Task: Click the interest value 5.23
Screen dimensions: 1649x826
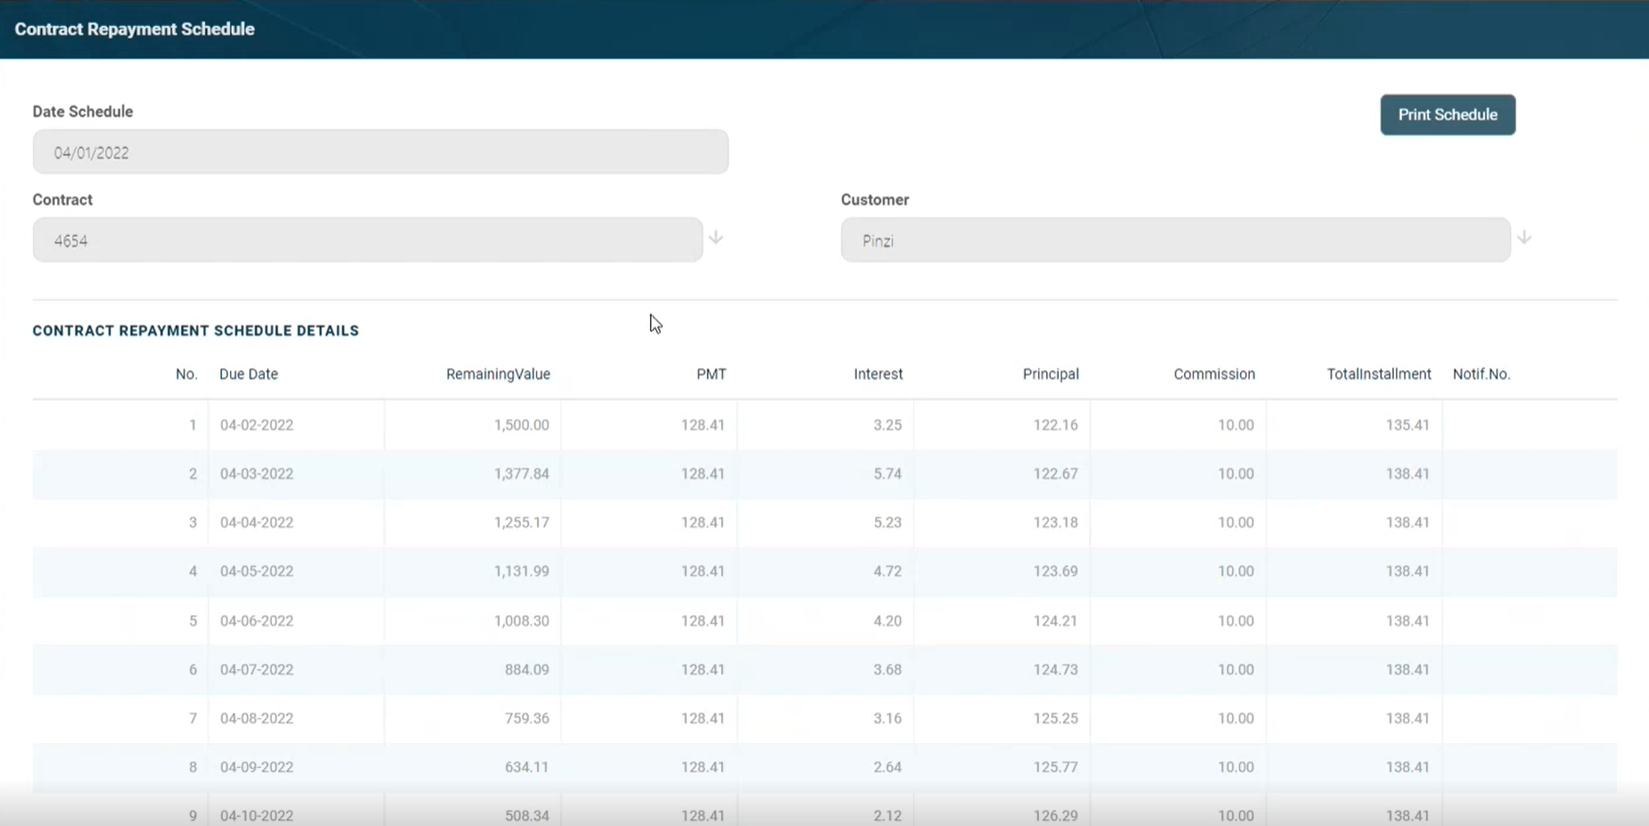Action: click(x=887, y=523)
